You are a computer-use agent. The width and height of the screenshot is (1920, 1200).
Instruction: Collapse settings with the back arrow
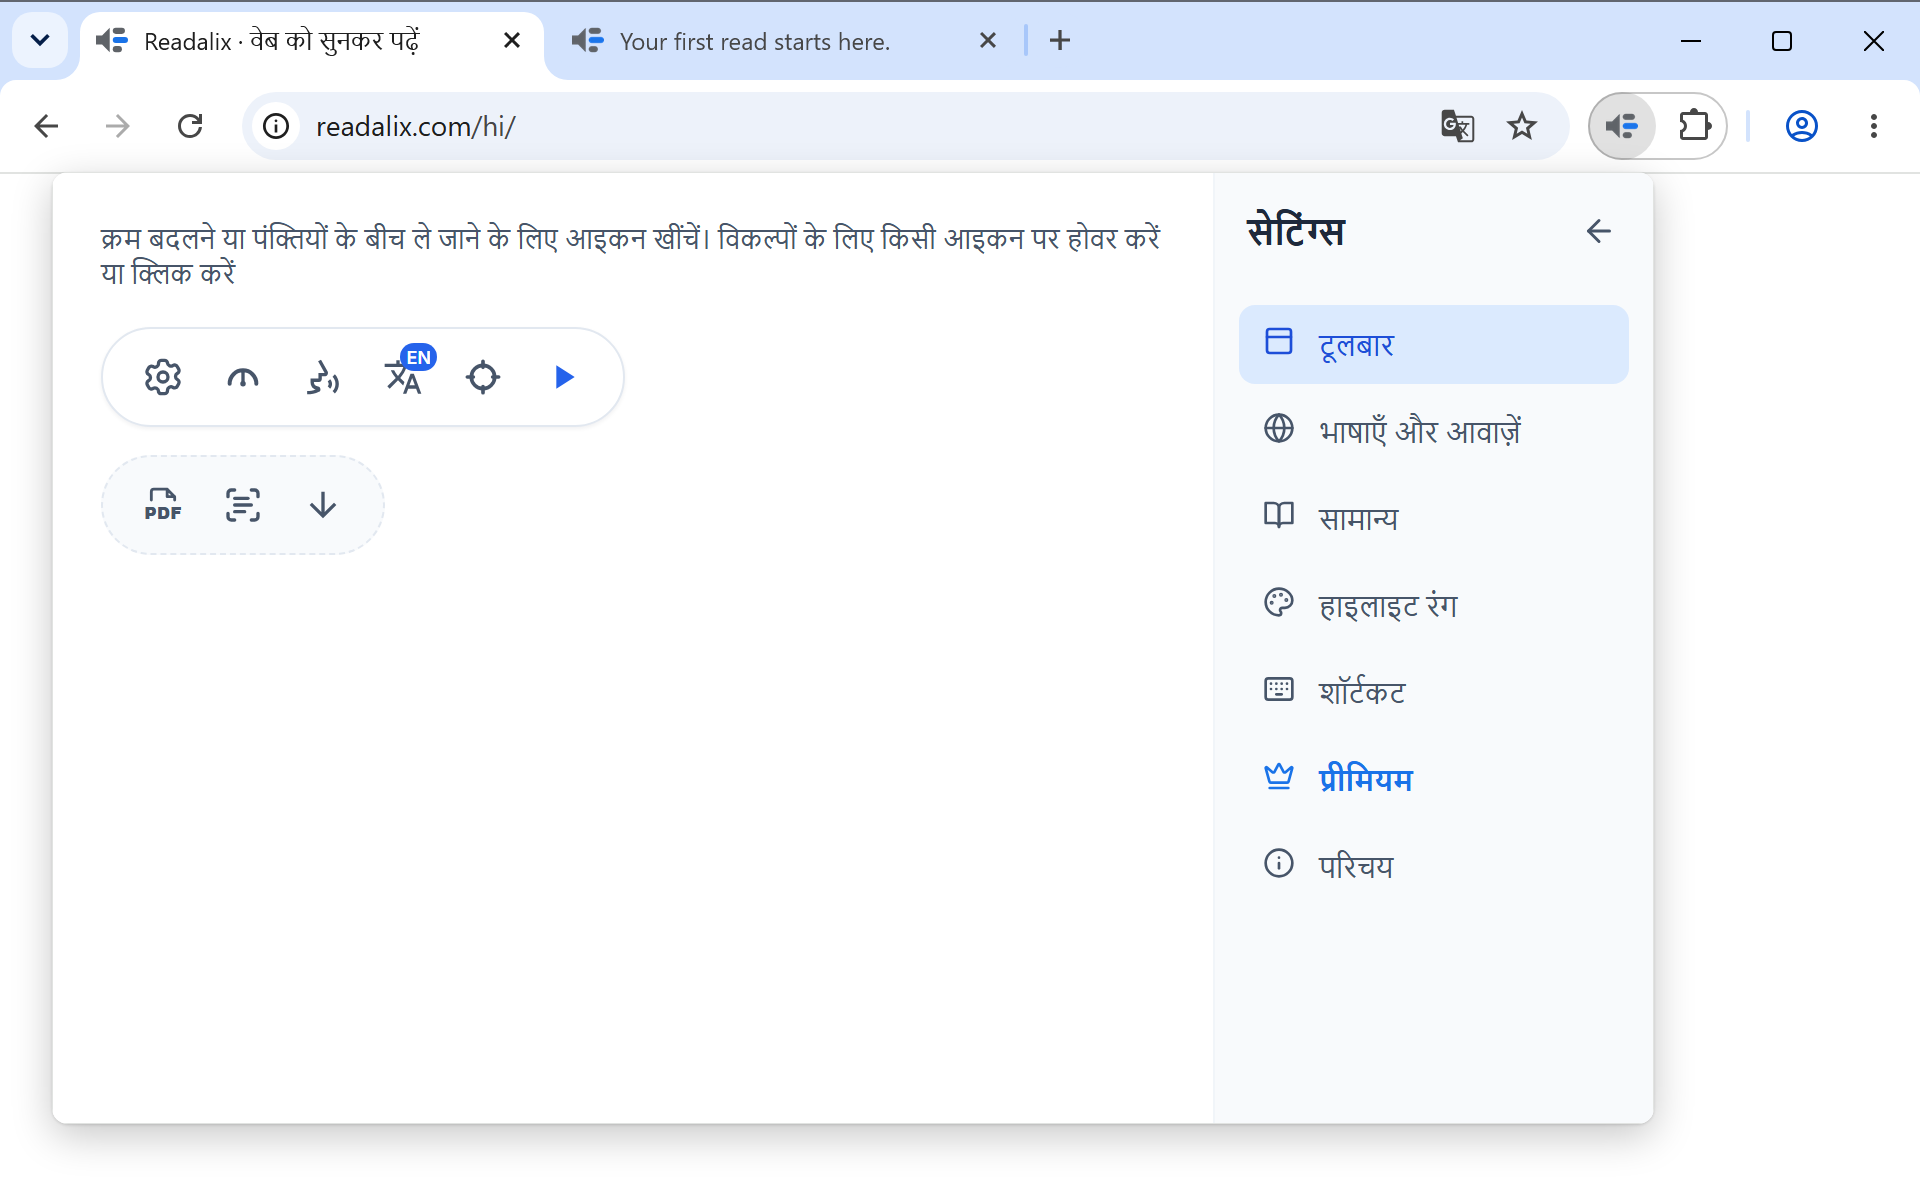coord(1598,232)
